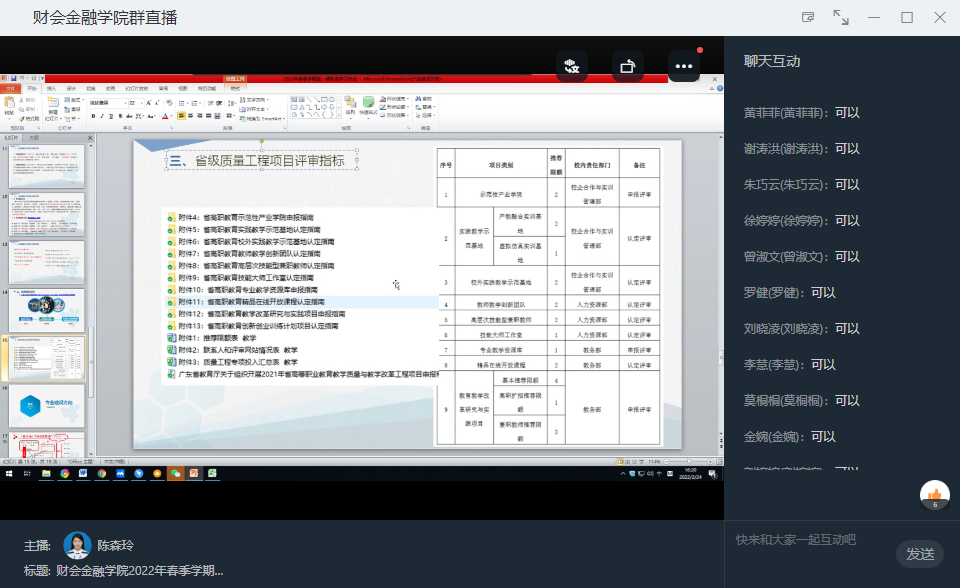Tap the thumbs-up like icon
This screenshot has width=960, height=588.
coord(935,494)
